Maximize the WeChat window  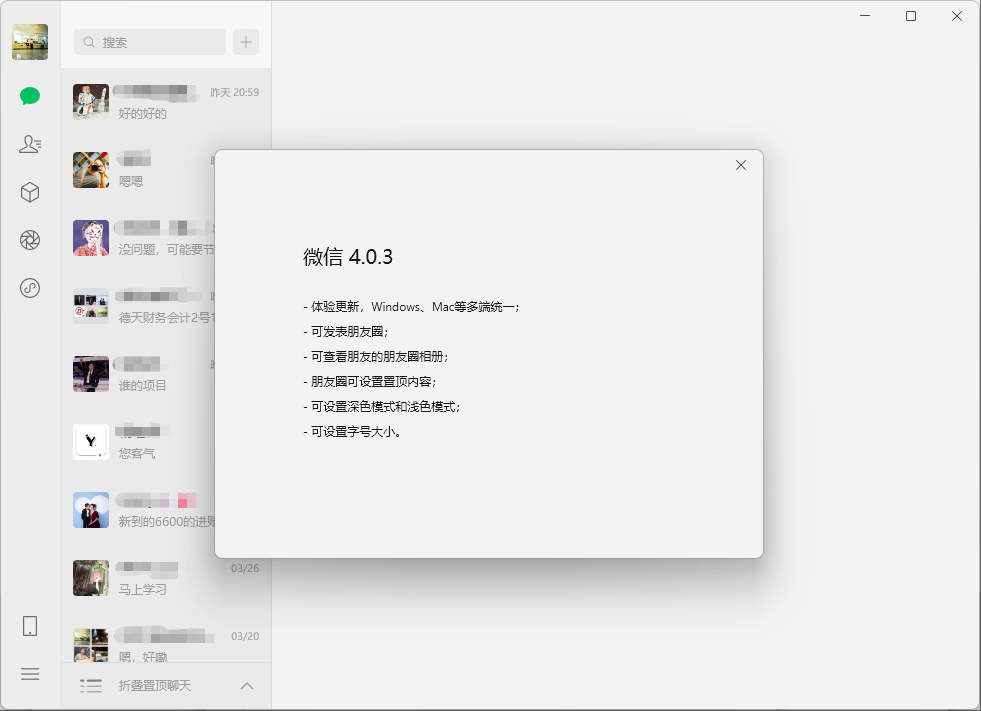point(911,16)
